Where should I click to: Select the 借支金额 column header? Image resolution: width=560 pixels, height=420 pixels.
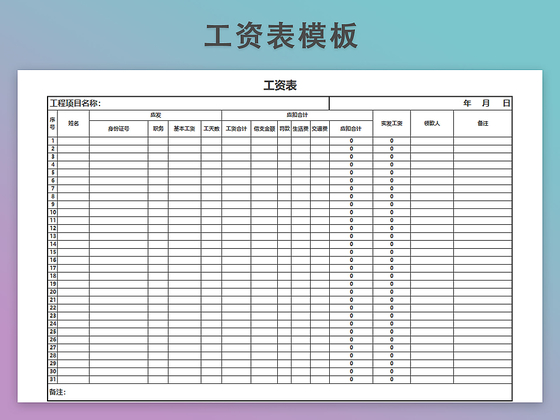[264, 129]
